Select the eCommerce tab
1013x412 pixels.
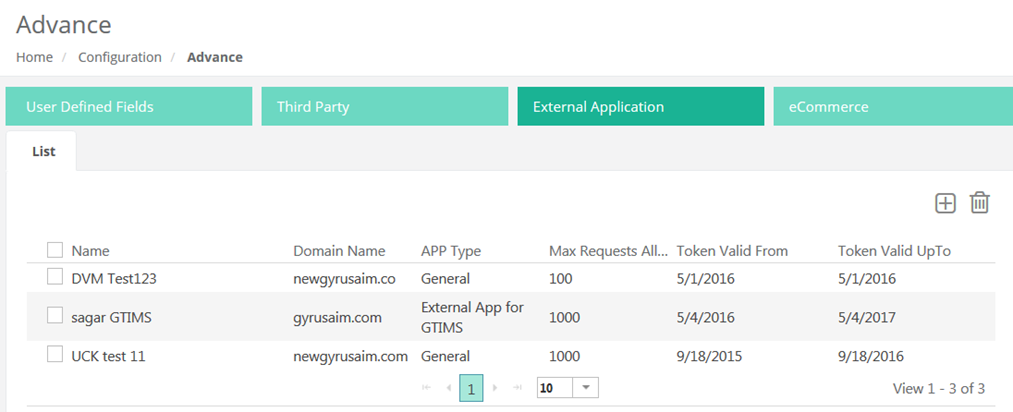point(892,106)
